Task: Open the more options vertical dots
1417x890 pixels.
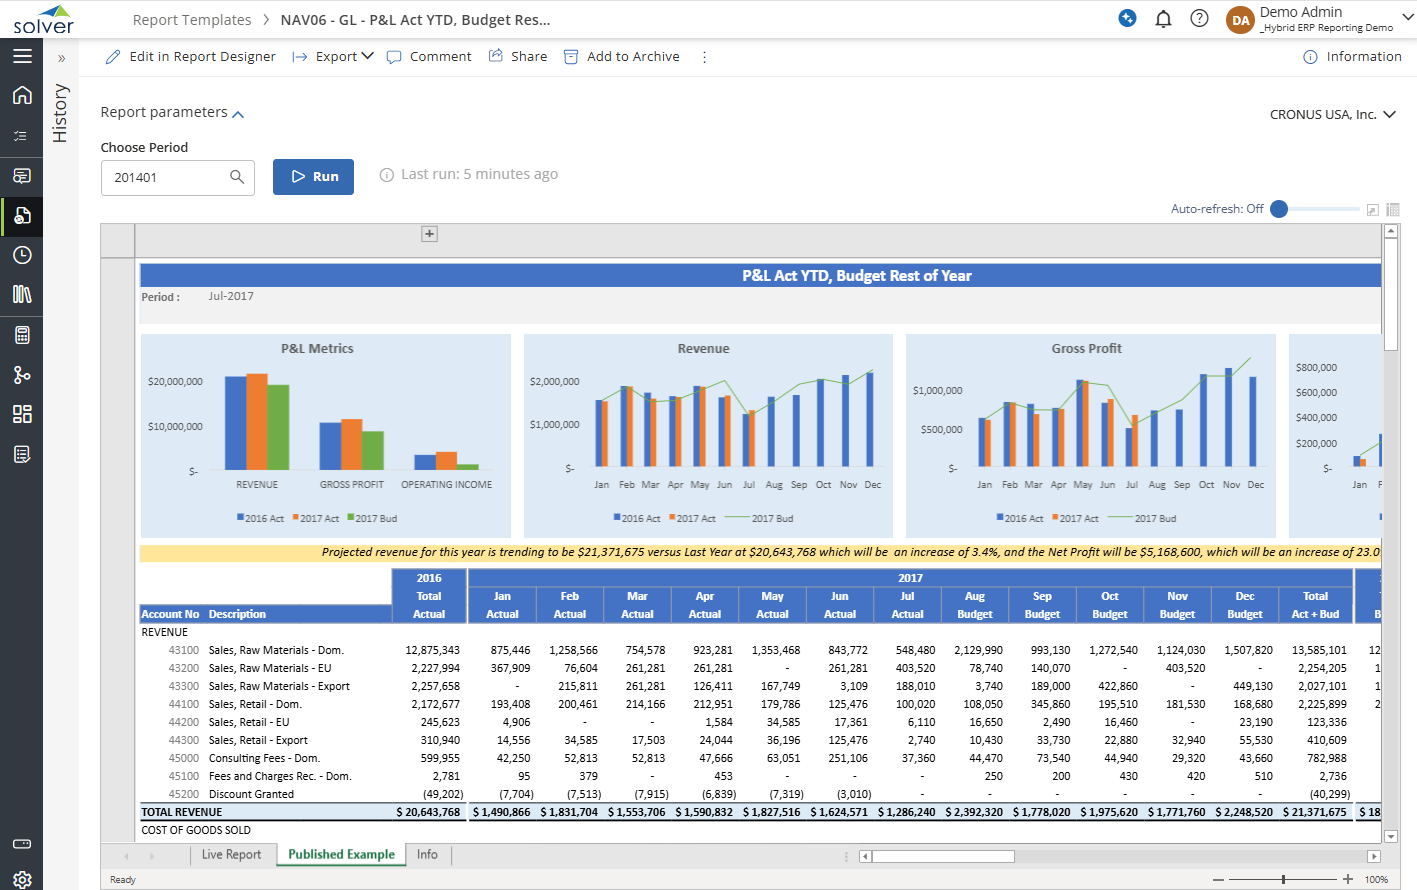Action: 704,57
